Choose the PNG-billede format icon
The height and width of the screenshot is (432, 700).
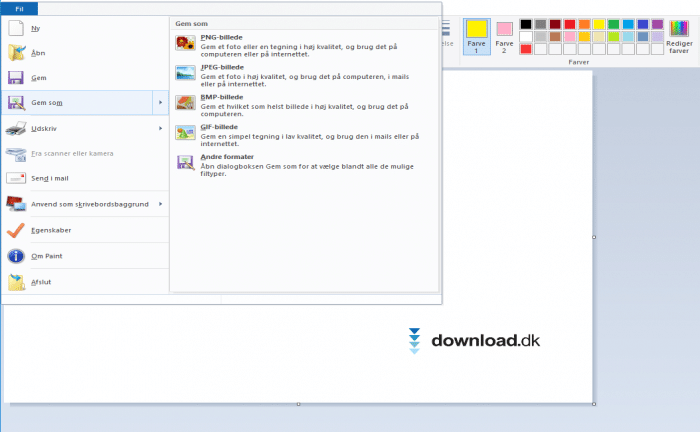(185, 43)
